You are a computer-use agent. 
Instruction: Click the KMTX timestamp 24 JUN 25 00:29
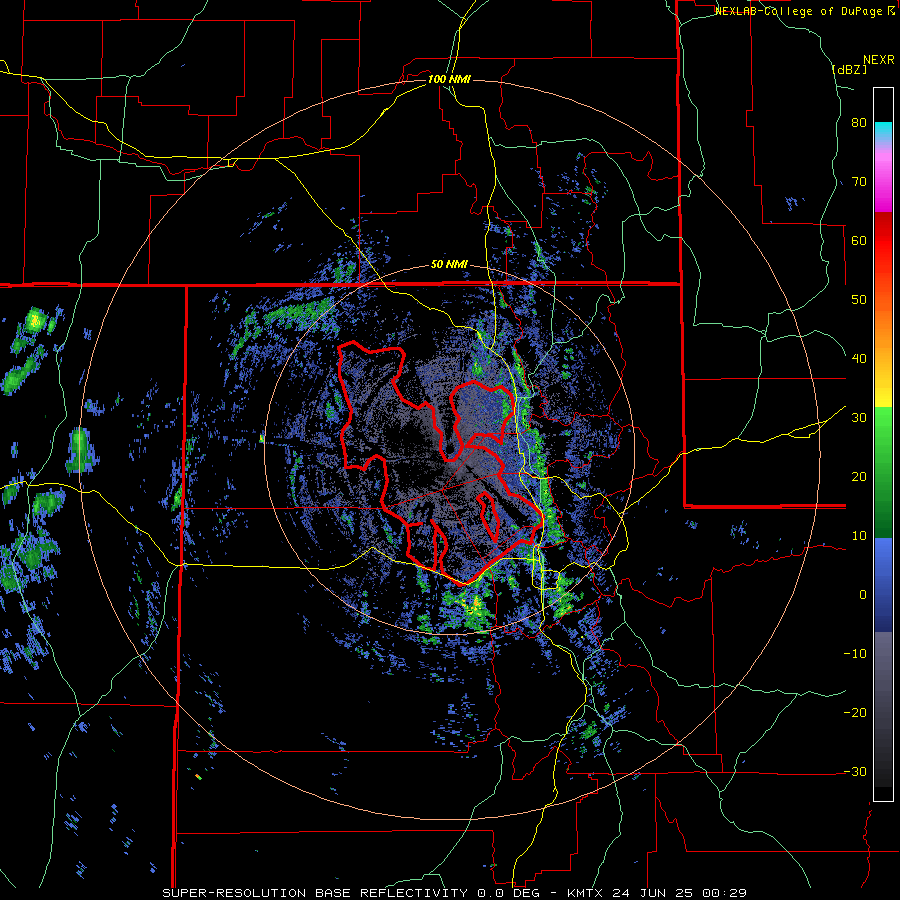(657, 893)
